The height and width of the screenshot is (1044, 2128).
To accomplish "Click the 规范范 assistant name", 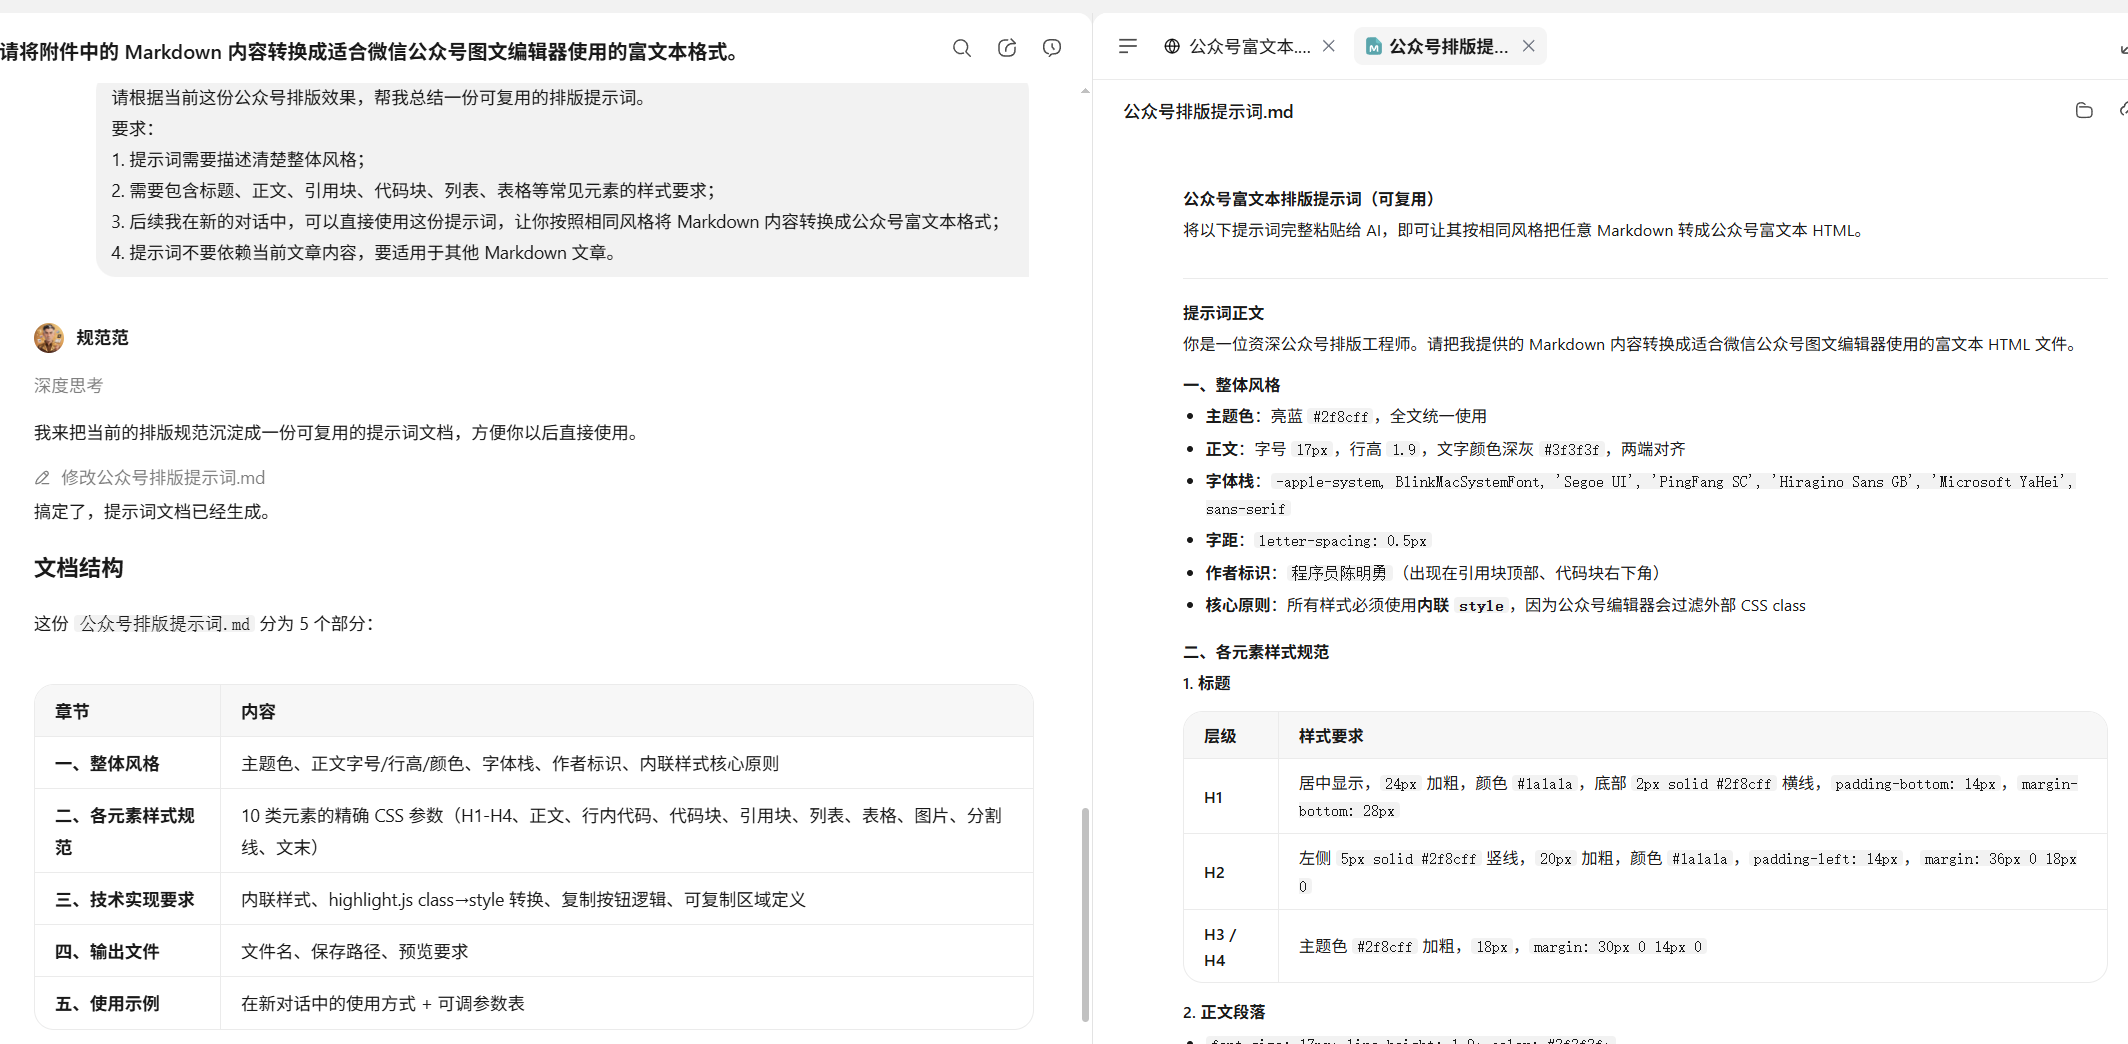I will pos(102,338).
